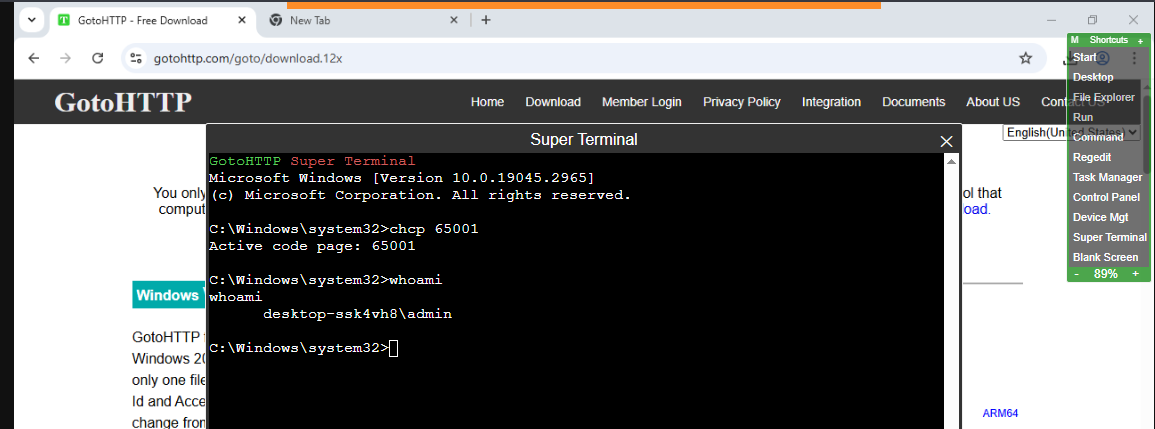The width and height of the screenshot is (1155, 429).
Task: Click the browser forward arrow
Action: (66, 58)
